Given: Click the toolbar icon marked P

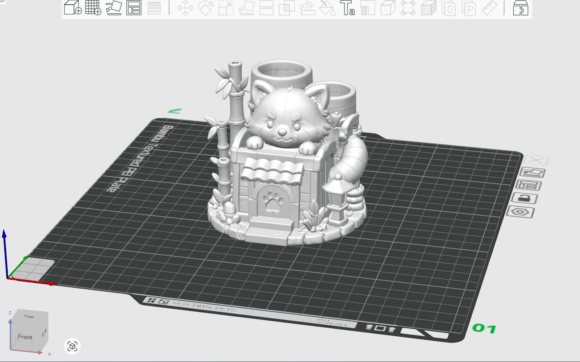Looking at the screenshot, I should point(469,7).
